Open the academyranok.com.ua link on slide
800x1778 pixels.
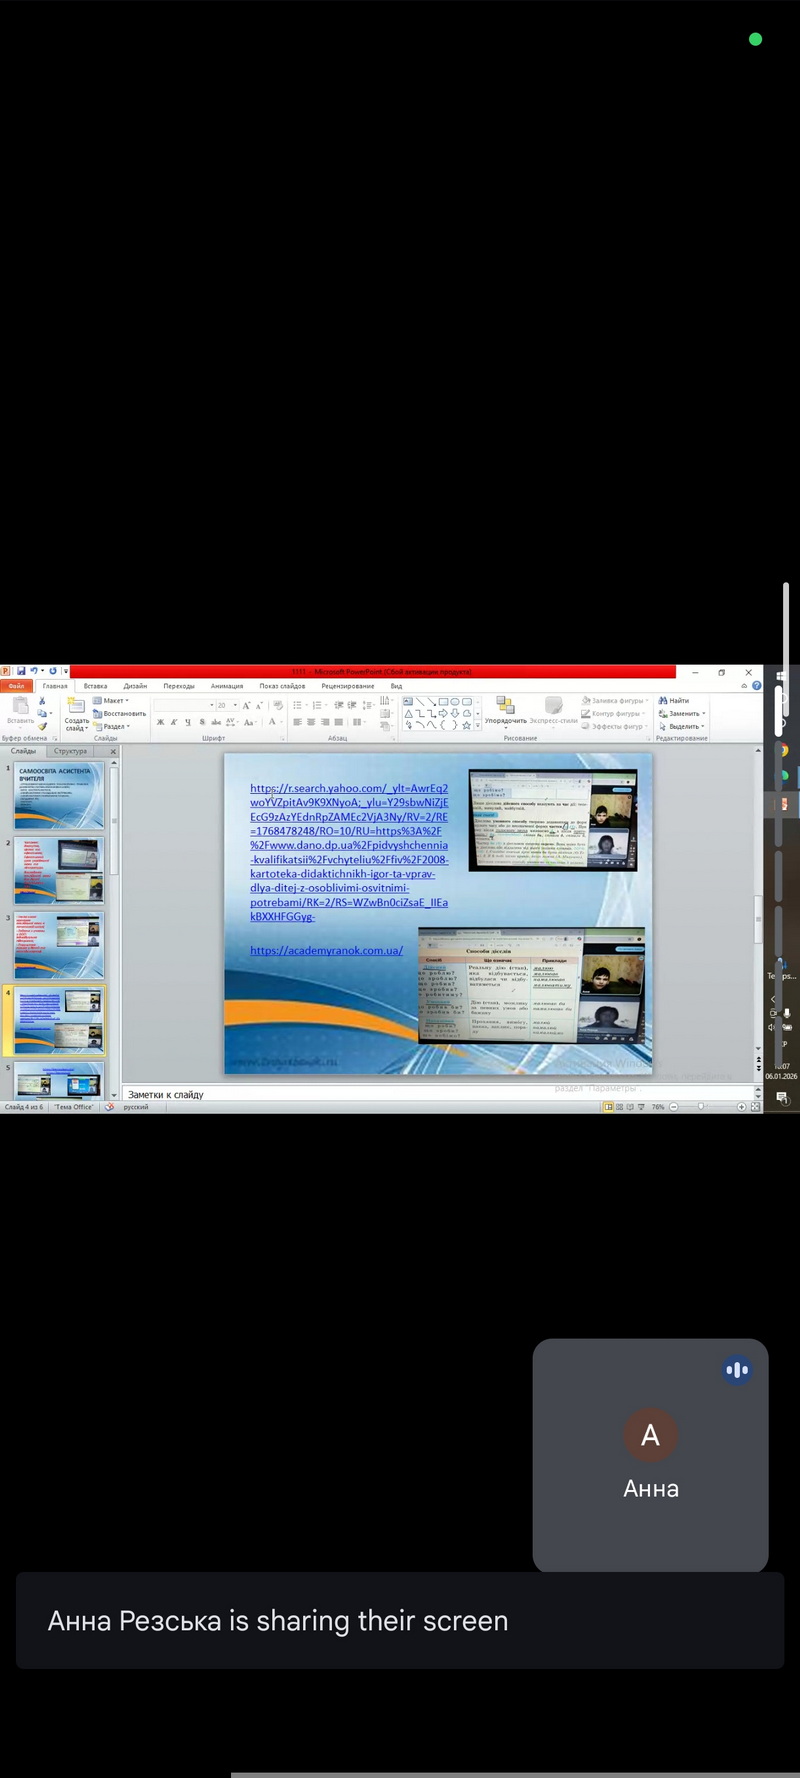pyautogui.click(x=326, y=951)
